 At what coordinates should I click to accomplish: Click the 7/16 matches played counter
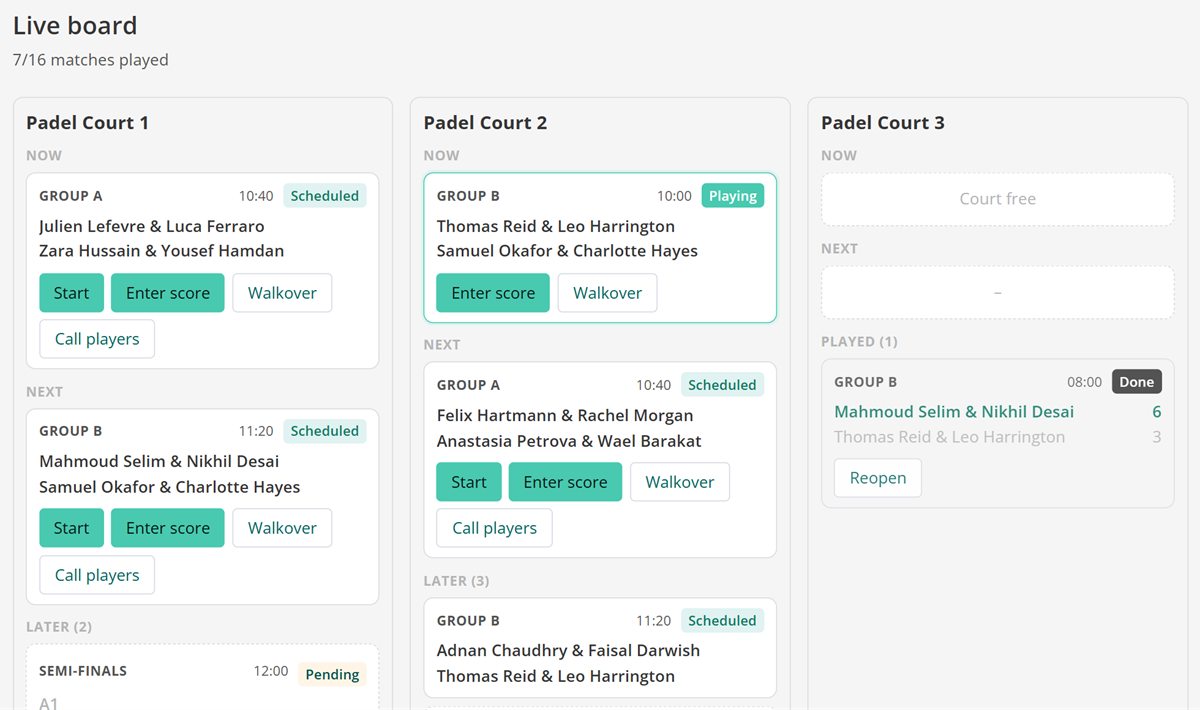[x=91, y=60]
